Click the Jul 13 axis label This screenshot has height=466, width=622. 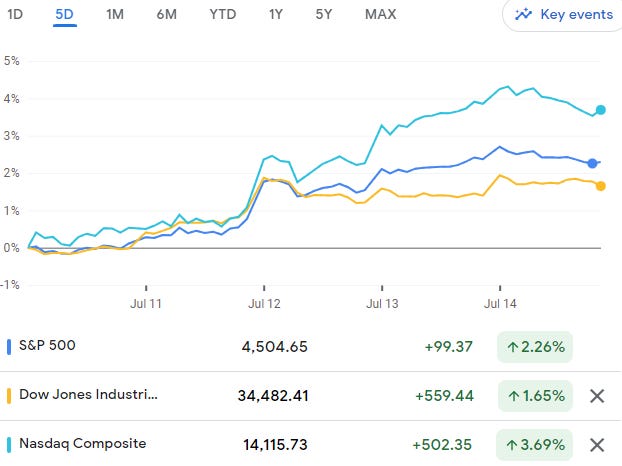pyautogui.click(x=382, y=304)
